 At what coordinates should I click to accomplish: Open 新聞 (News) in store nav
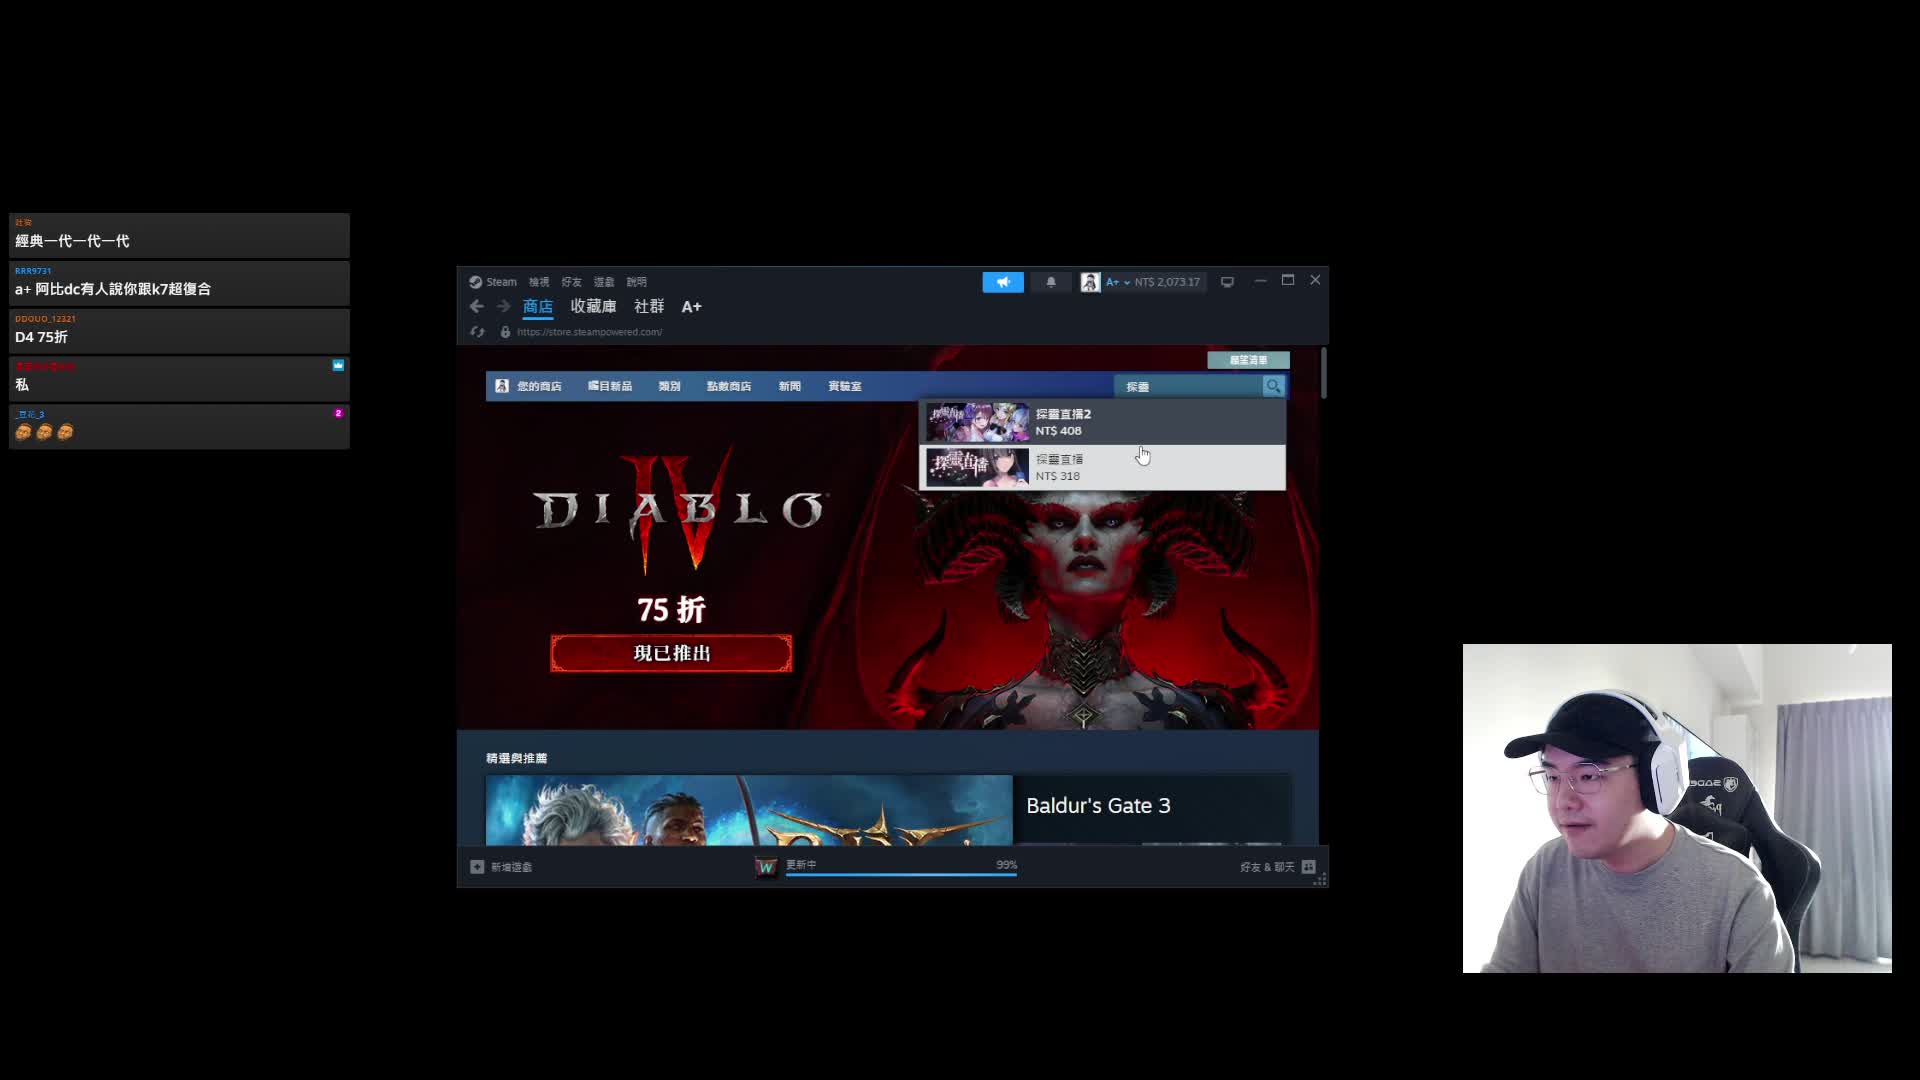[789, 386]
